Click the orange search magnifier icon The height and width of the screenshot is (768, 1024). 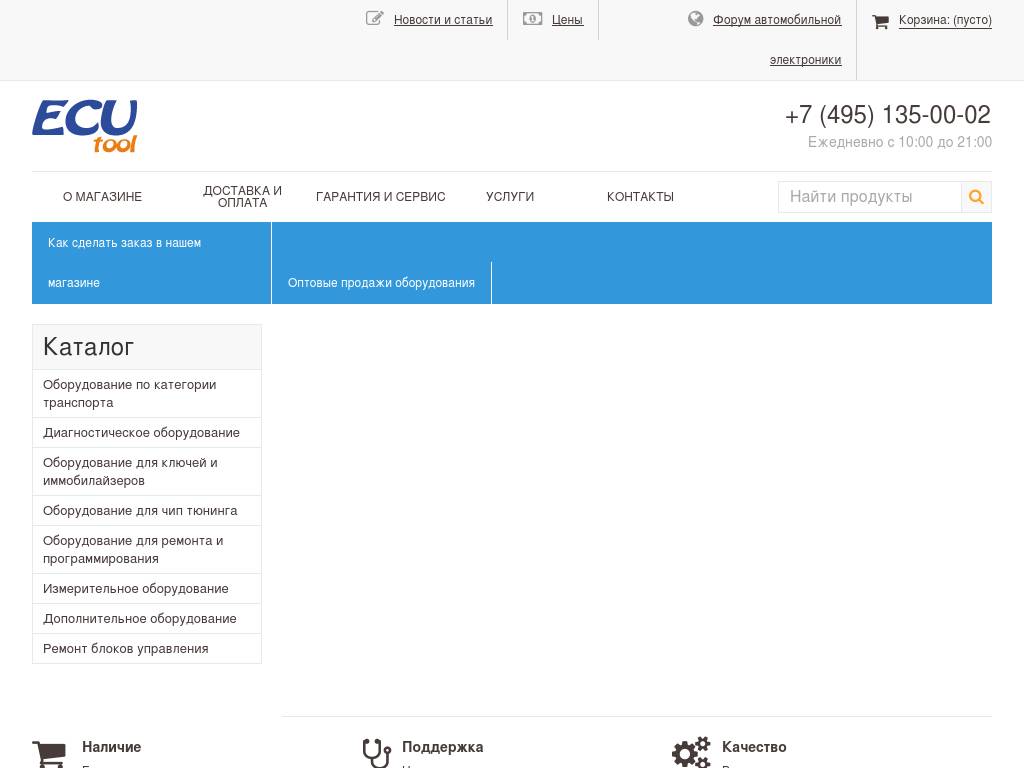pos(976,197)
